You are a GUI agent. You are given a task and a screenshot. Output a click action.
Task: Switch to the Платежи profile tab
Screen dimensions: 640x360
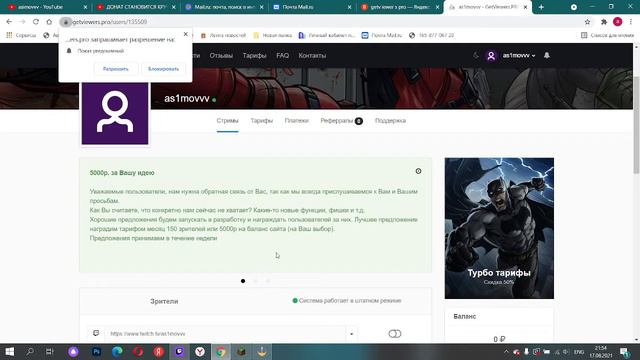pyautogui.click(x=297, y=121)
